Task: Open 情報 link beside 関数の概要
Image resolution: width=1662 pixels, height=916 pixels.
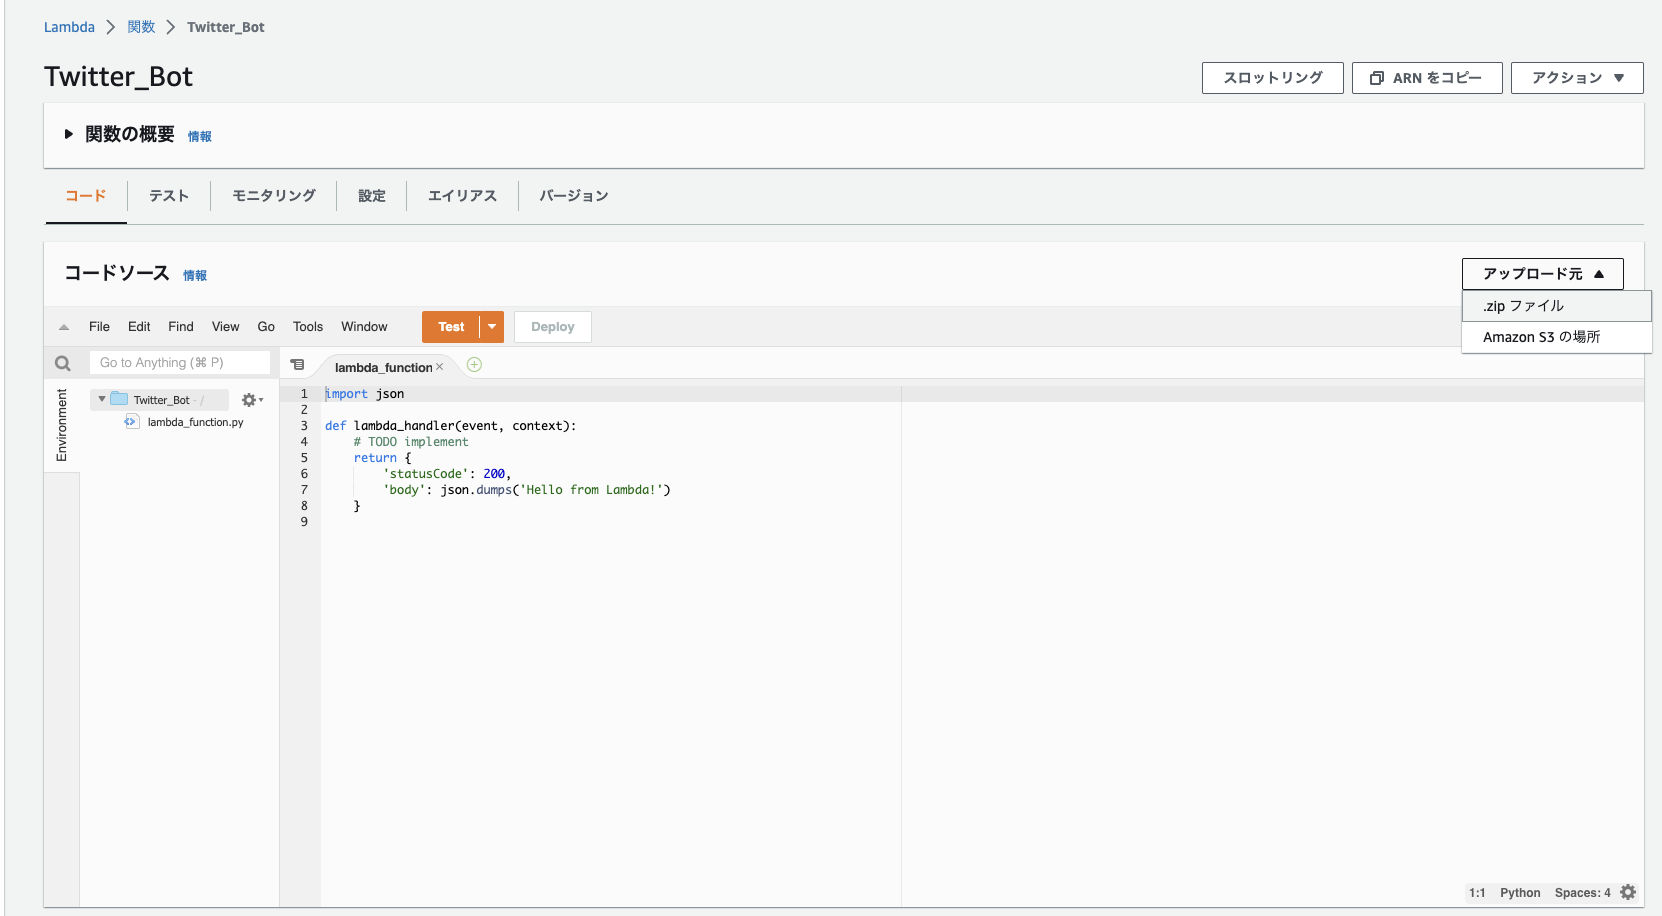Action: tap(200, 136)
